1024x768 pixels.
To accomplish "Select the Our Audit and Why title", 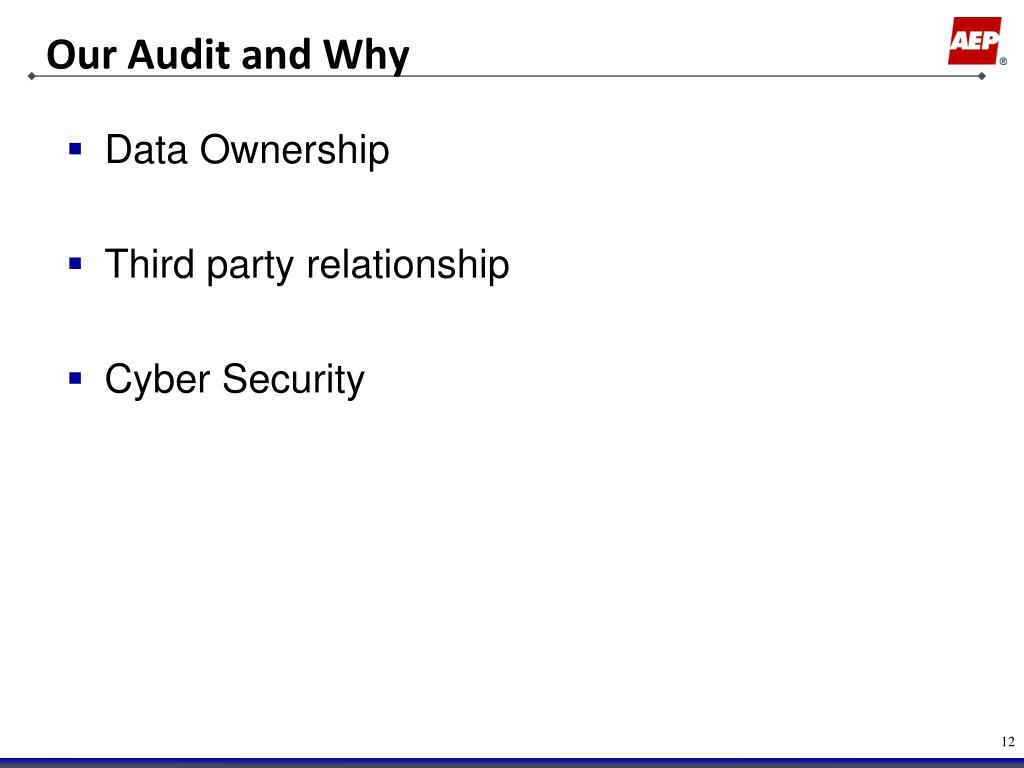I will (x=228, y=54).
